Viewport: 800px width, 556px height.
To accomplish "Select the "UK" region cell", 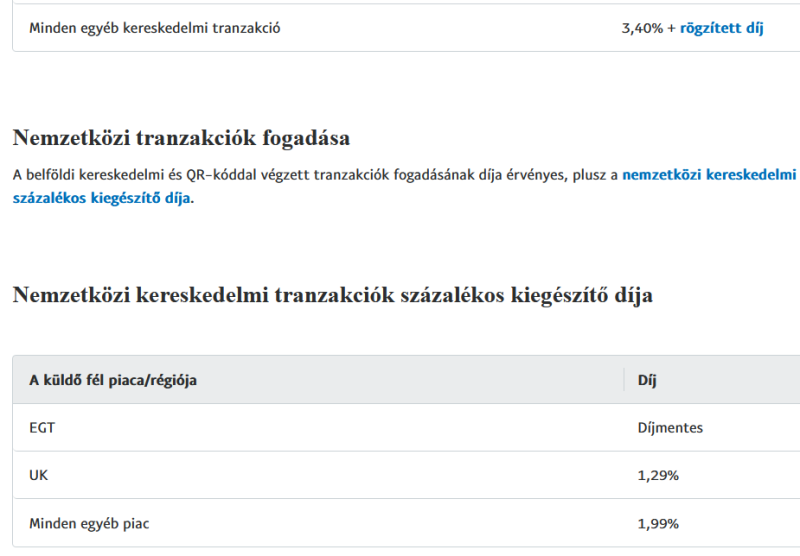I will [x=39, y=476].
